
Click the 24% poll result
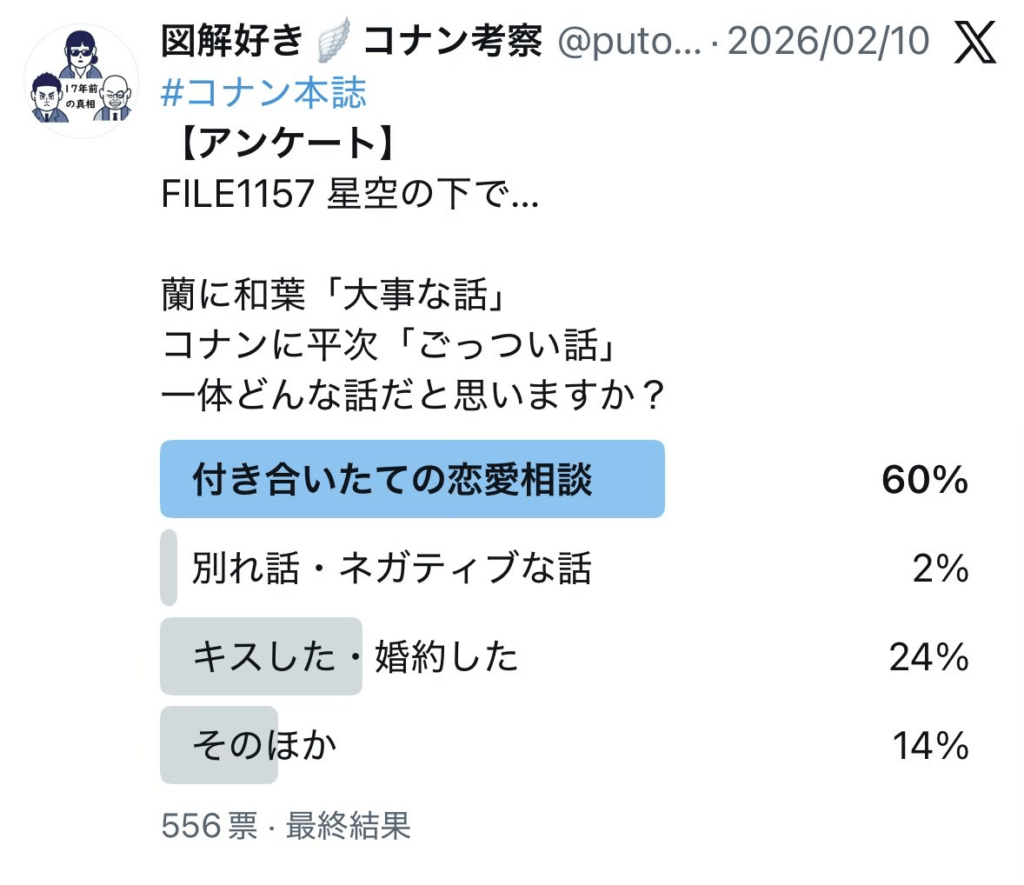(929, 657)
